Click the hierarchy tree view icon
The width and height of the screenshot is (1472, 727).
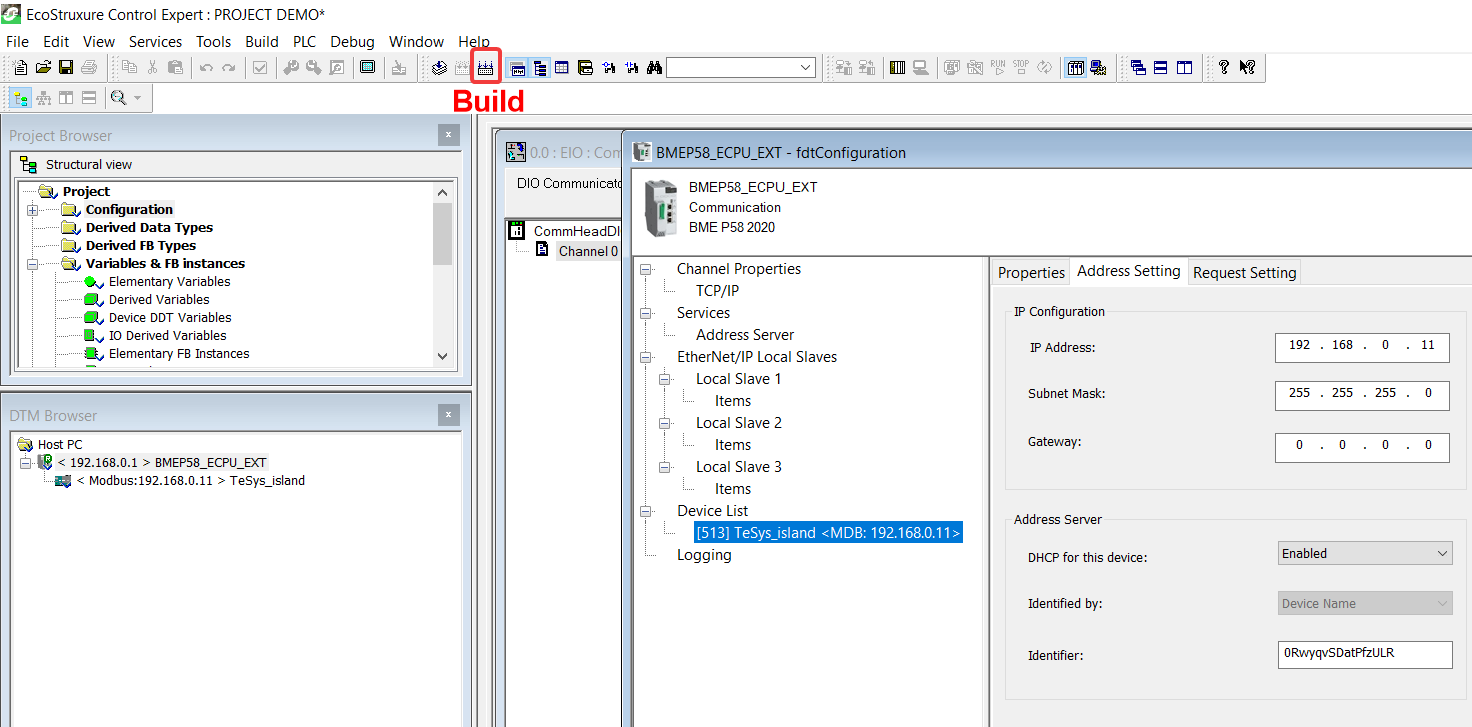[43, 98]
